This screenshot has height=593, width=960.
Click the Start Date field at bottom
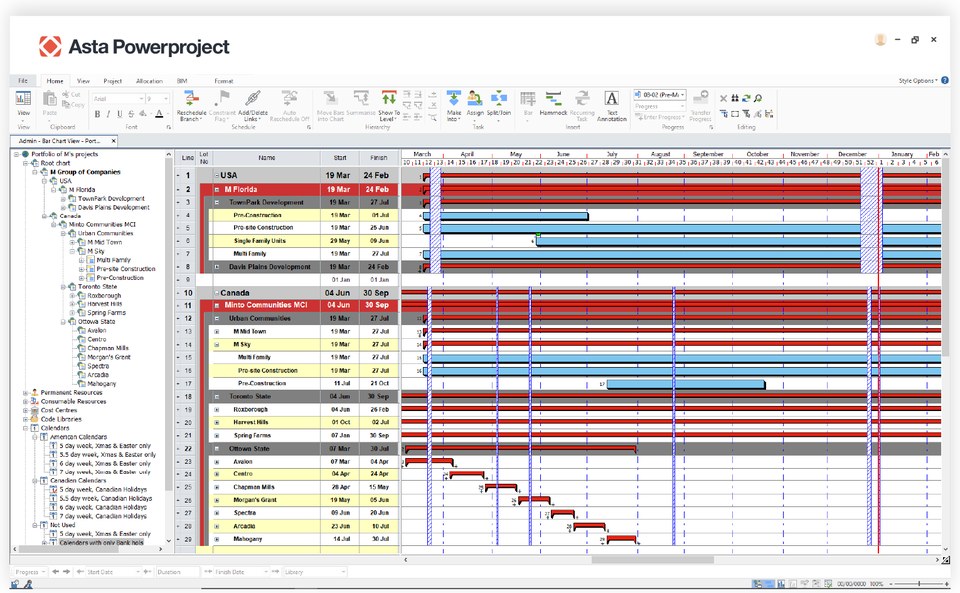pos(114,572)
